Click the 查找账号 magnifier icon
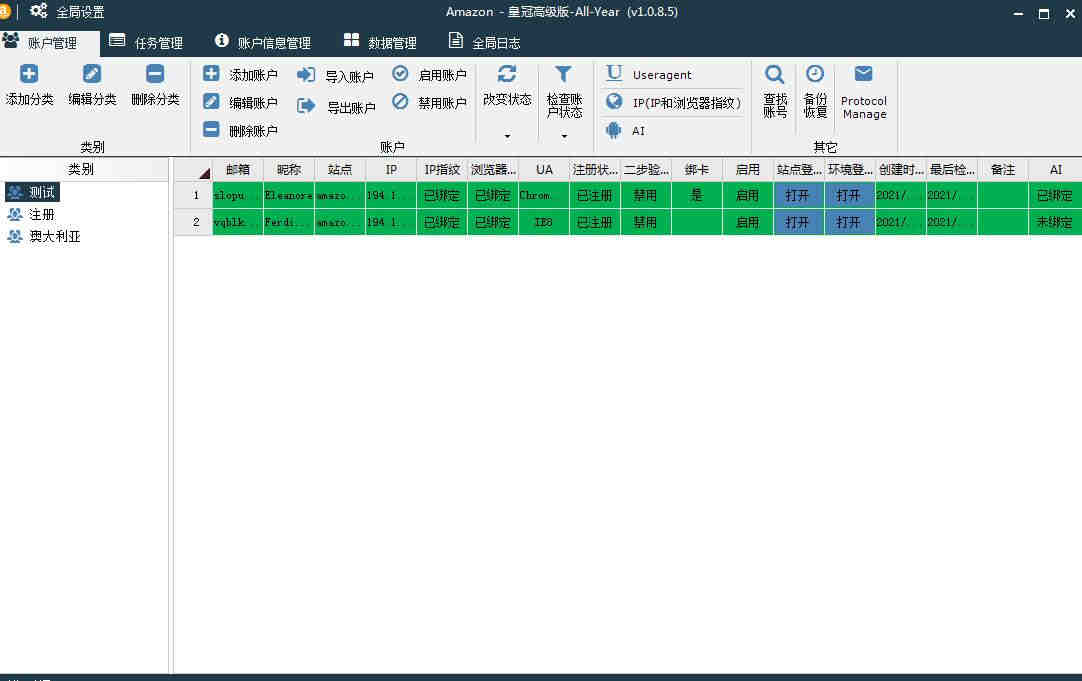 775,75
